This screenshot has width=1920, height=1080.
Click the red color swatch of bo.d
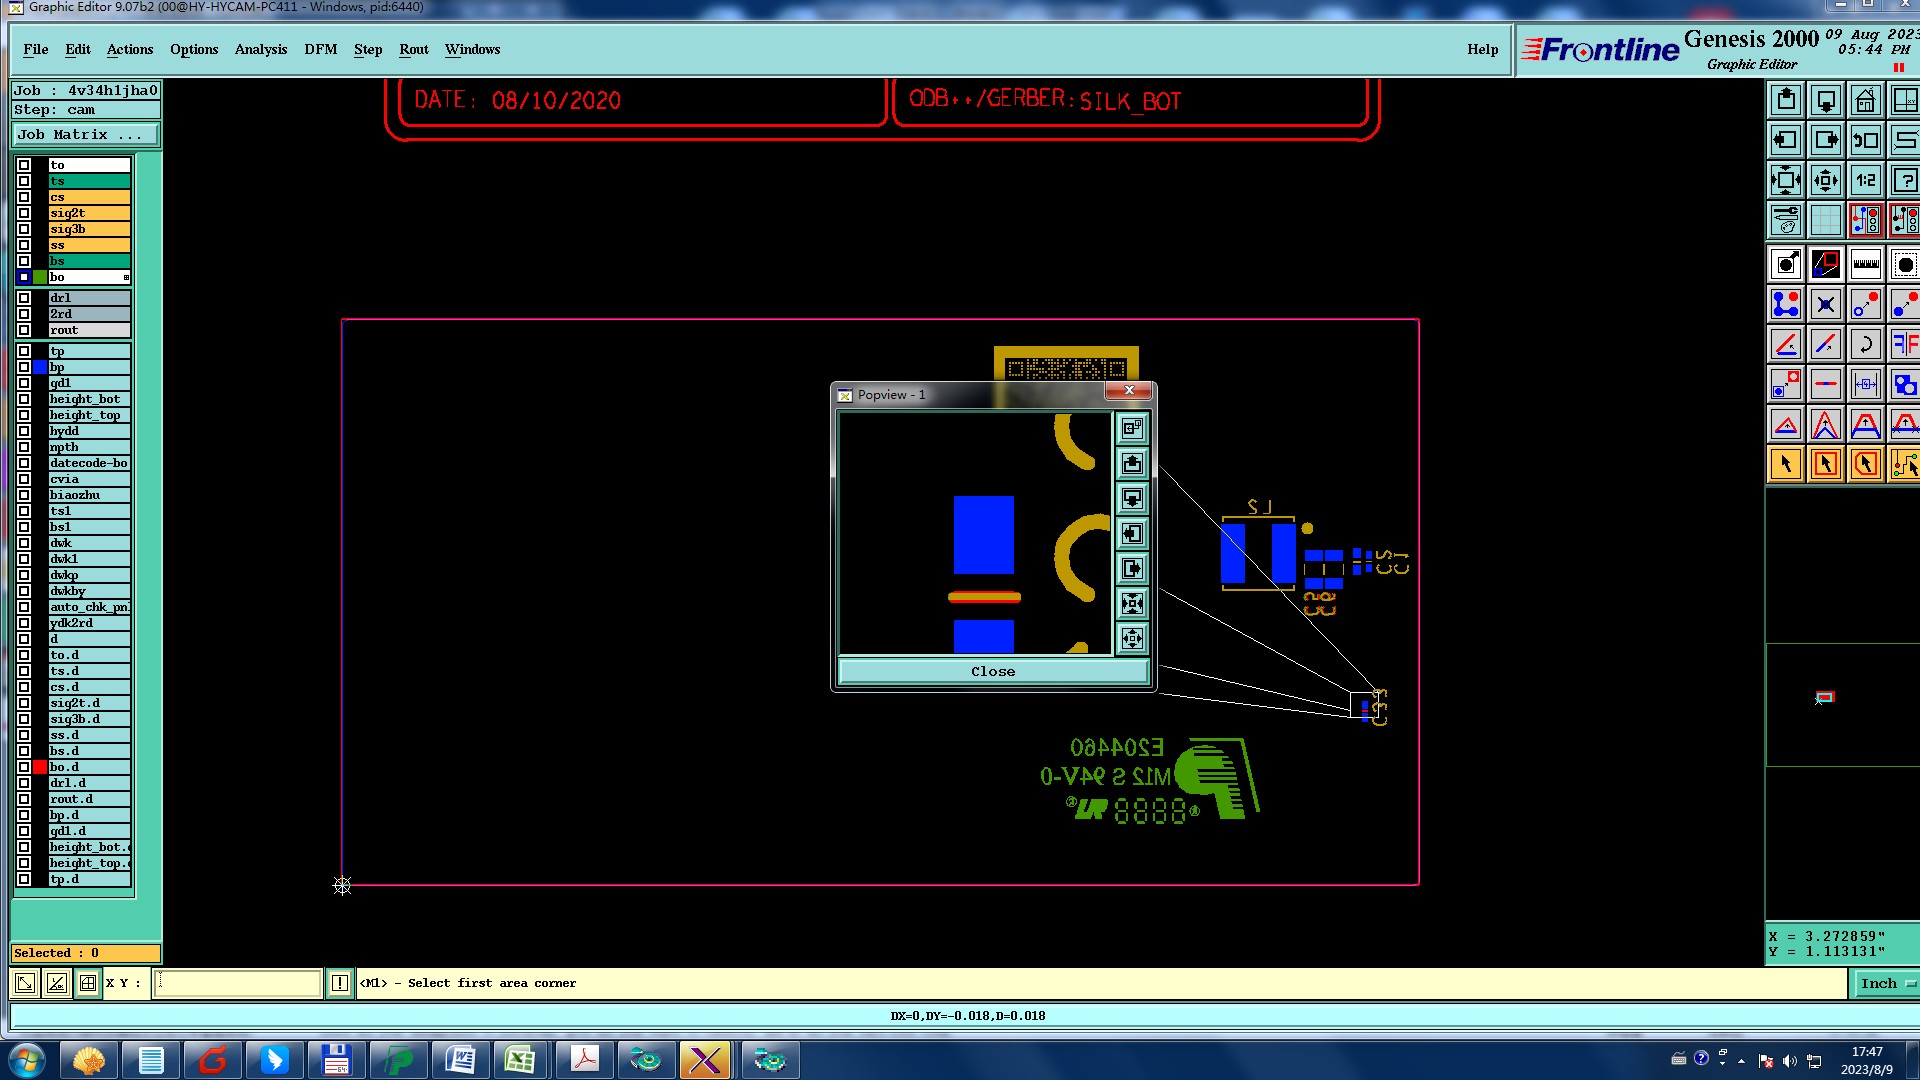click(40, 767)
